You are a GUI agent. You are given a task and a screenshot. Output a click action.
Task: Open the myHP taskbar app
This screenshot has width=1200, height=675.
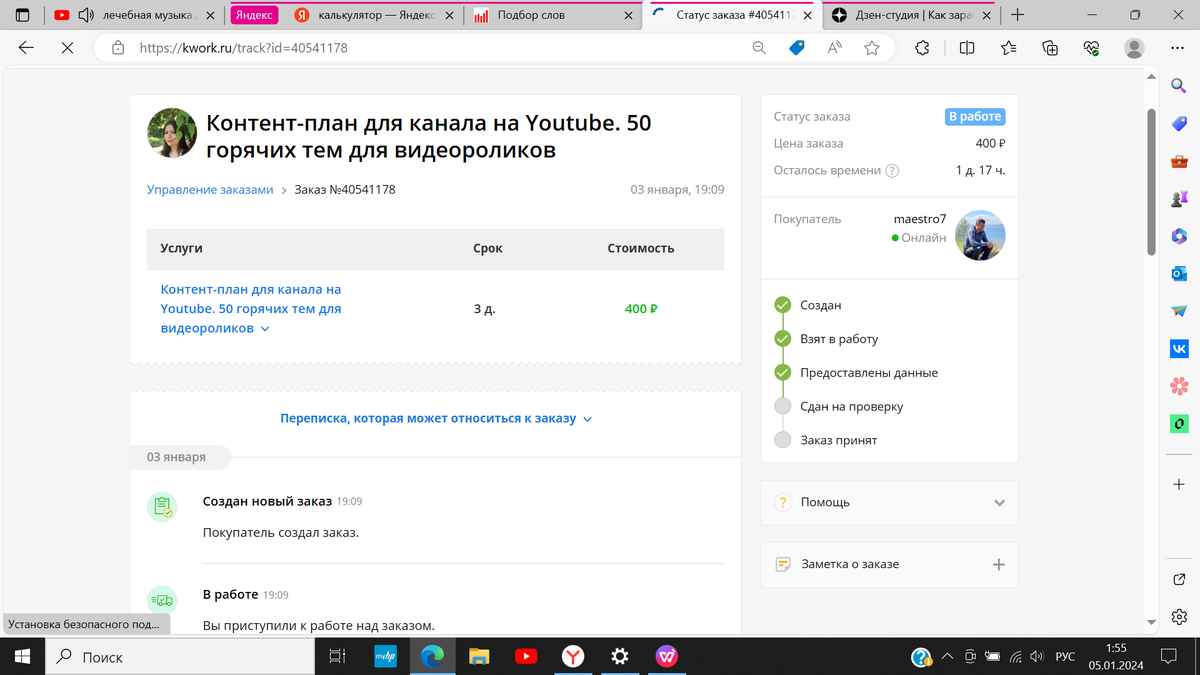pyautogui.click(x=385, y=657)
